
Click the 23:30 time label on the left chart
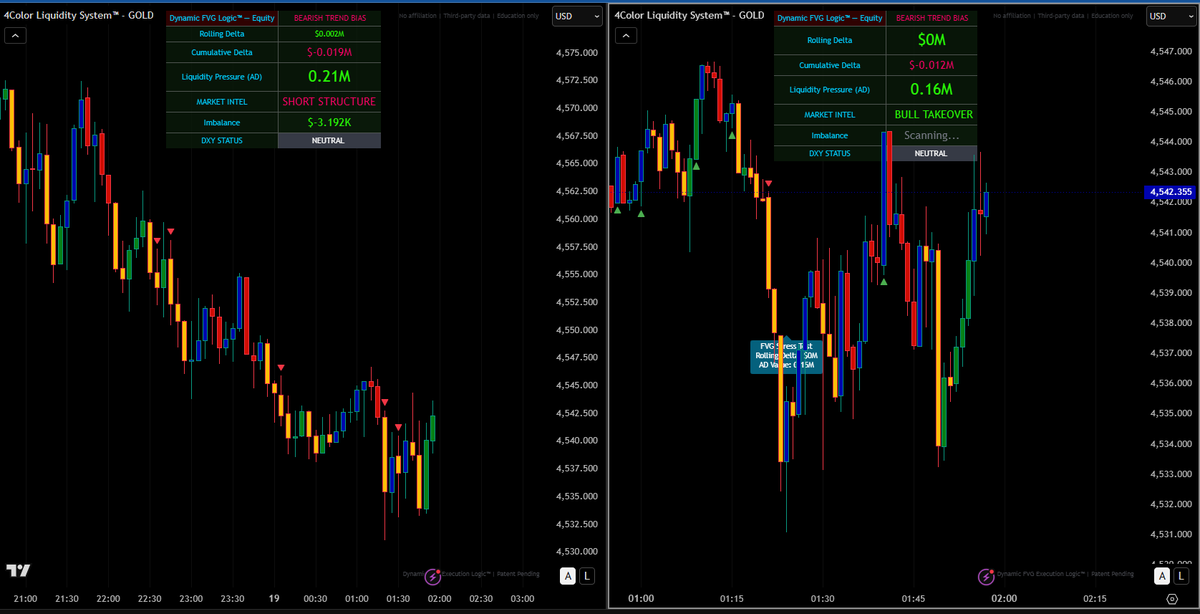232,598
